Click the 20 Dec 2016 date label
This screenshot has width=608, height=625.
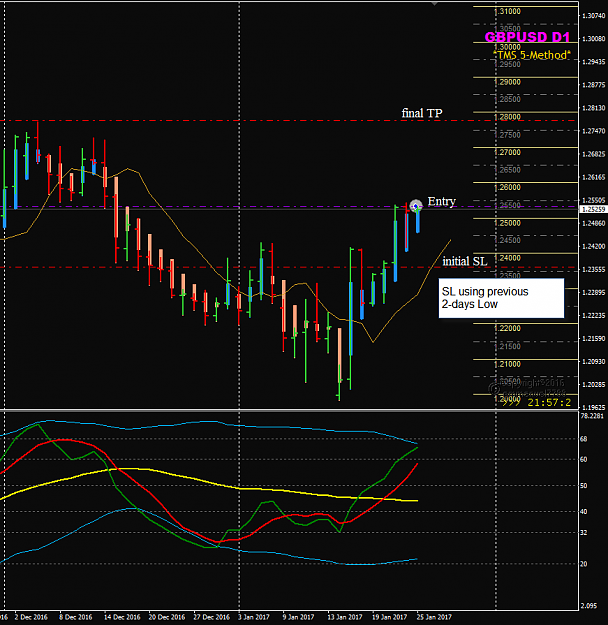click(167, 617)
